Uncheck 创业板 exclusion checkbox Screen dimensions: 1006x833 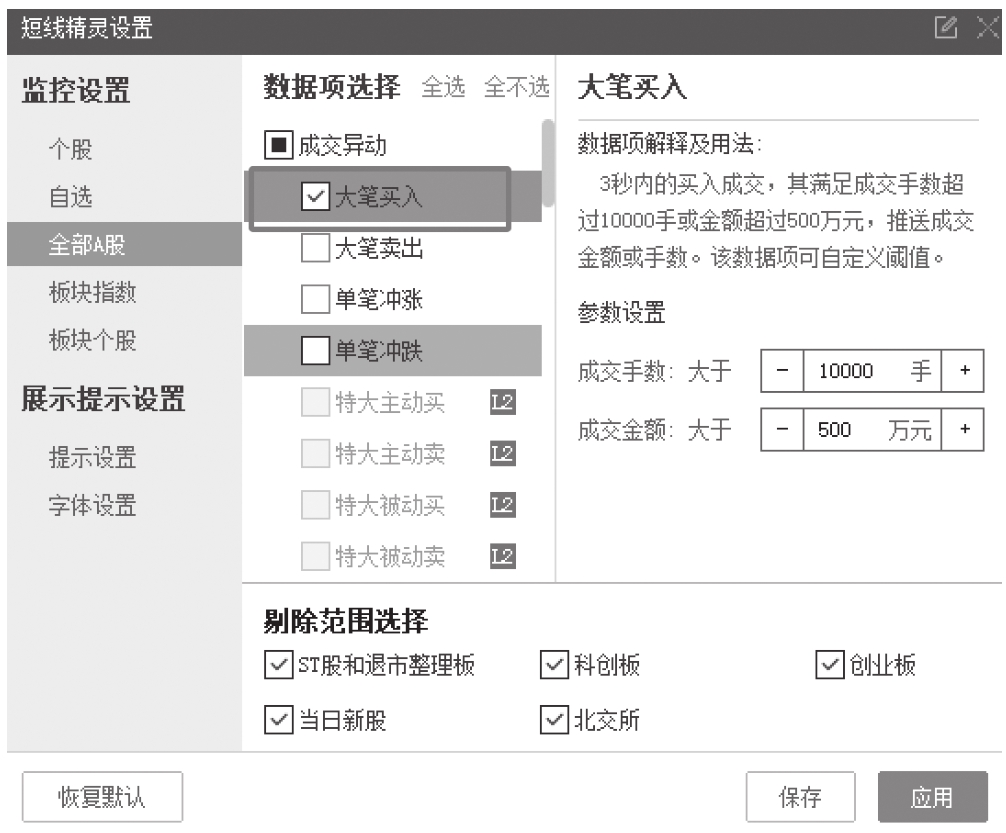(x=830, y=665)
